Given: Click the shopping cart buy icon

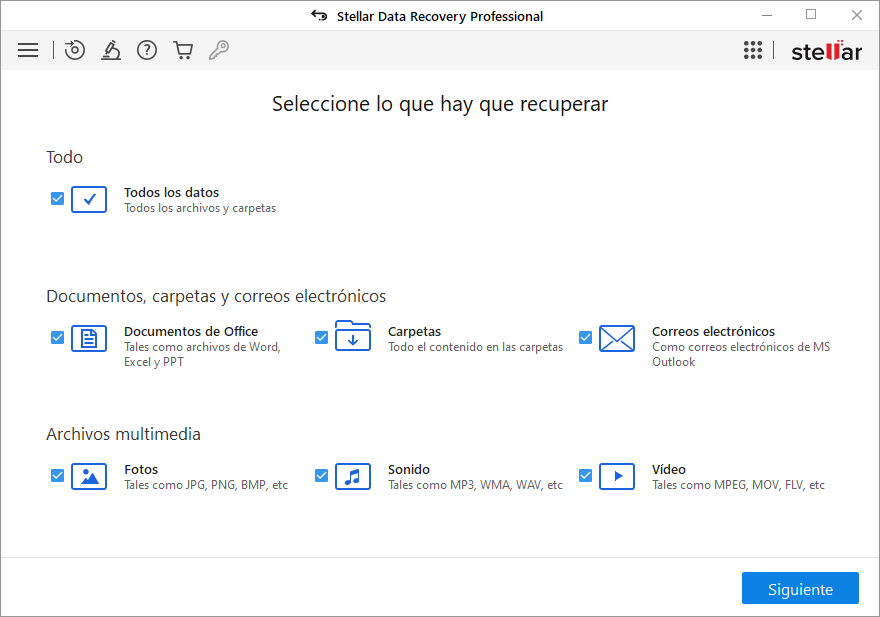Looking at the screenshot, I should point(183,50).
